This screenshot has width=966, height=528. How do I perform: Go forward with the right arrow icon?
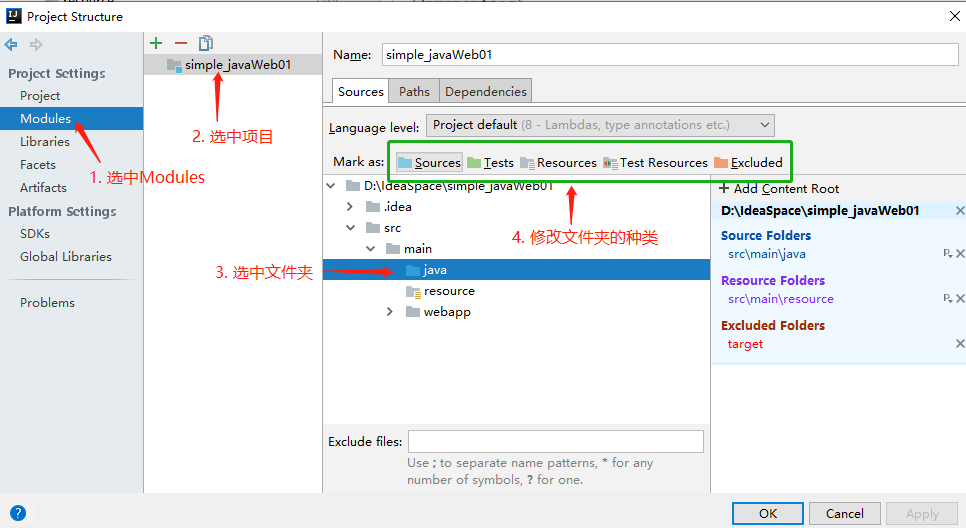(36, 44)
